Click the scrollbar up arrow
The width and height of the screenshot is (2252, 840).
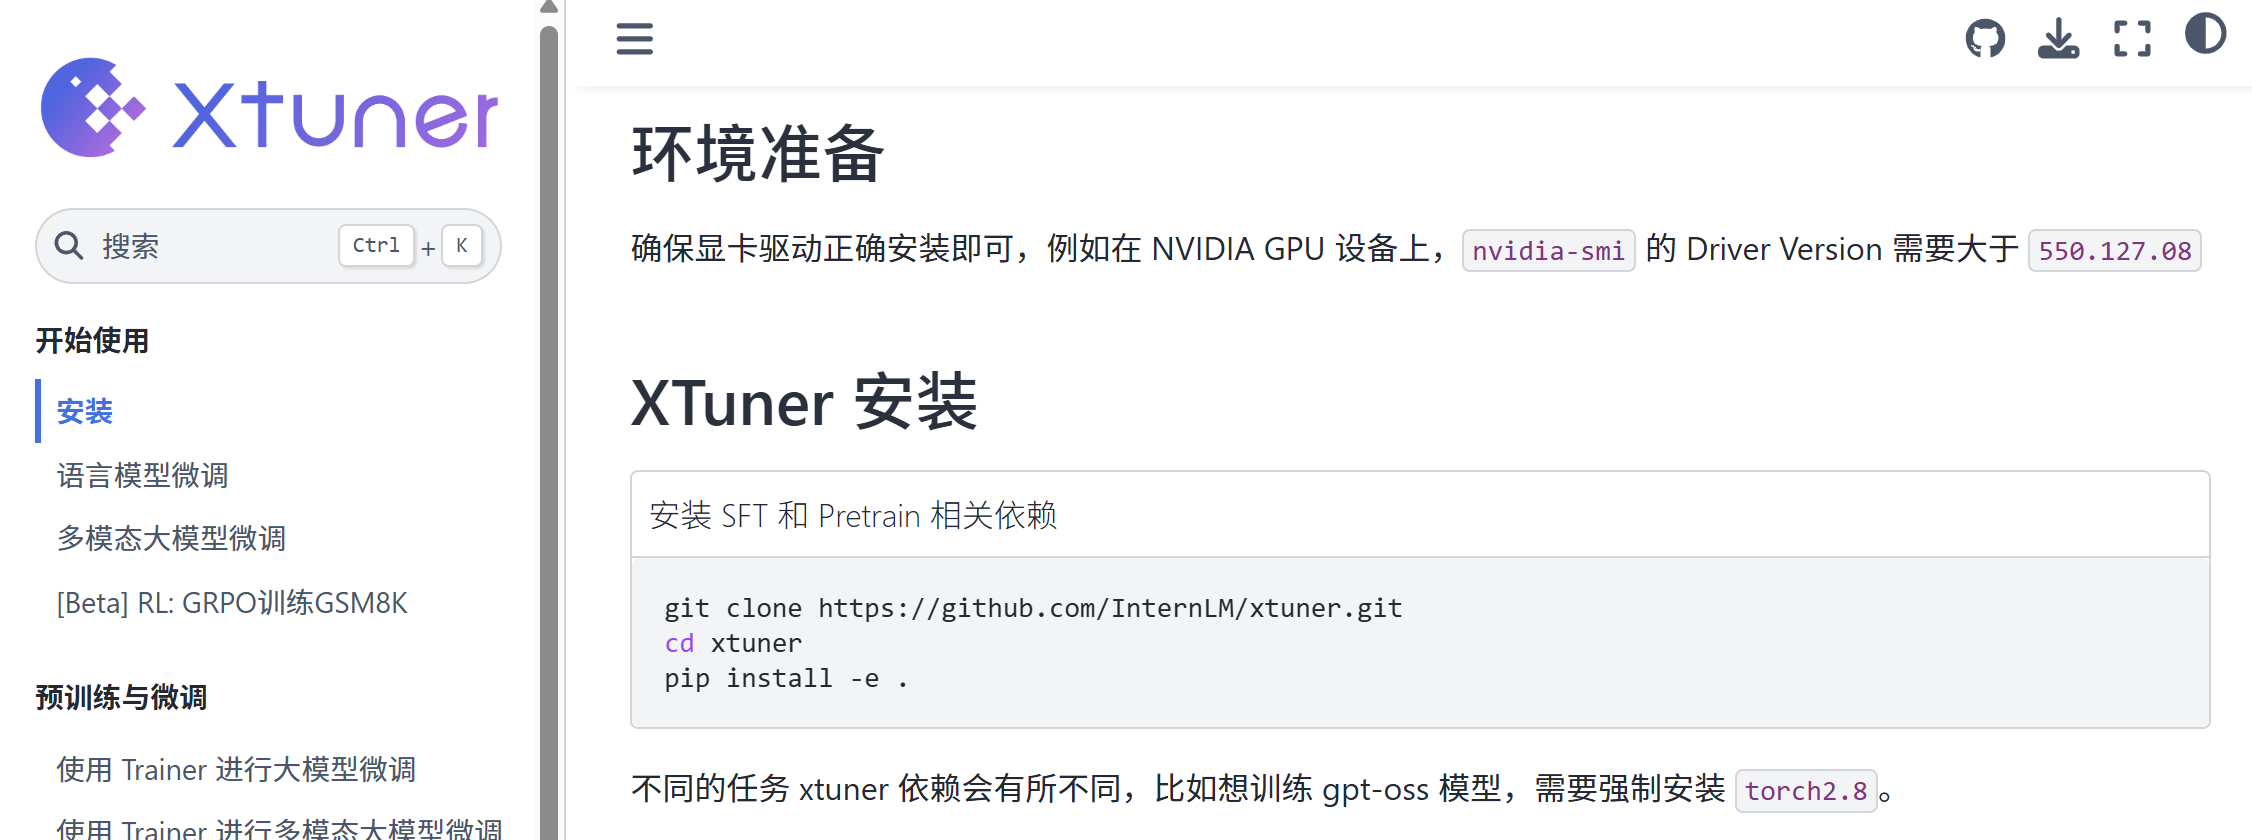pos(548,7)
